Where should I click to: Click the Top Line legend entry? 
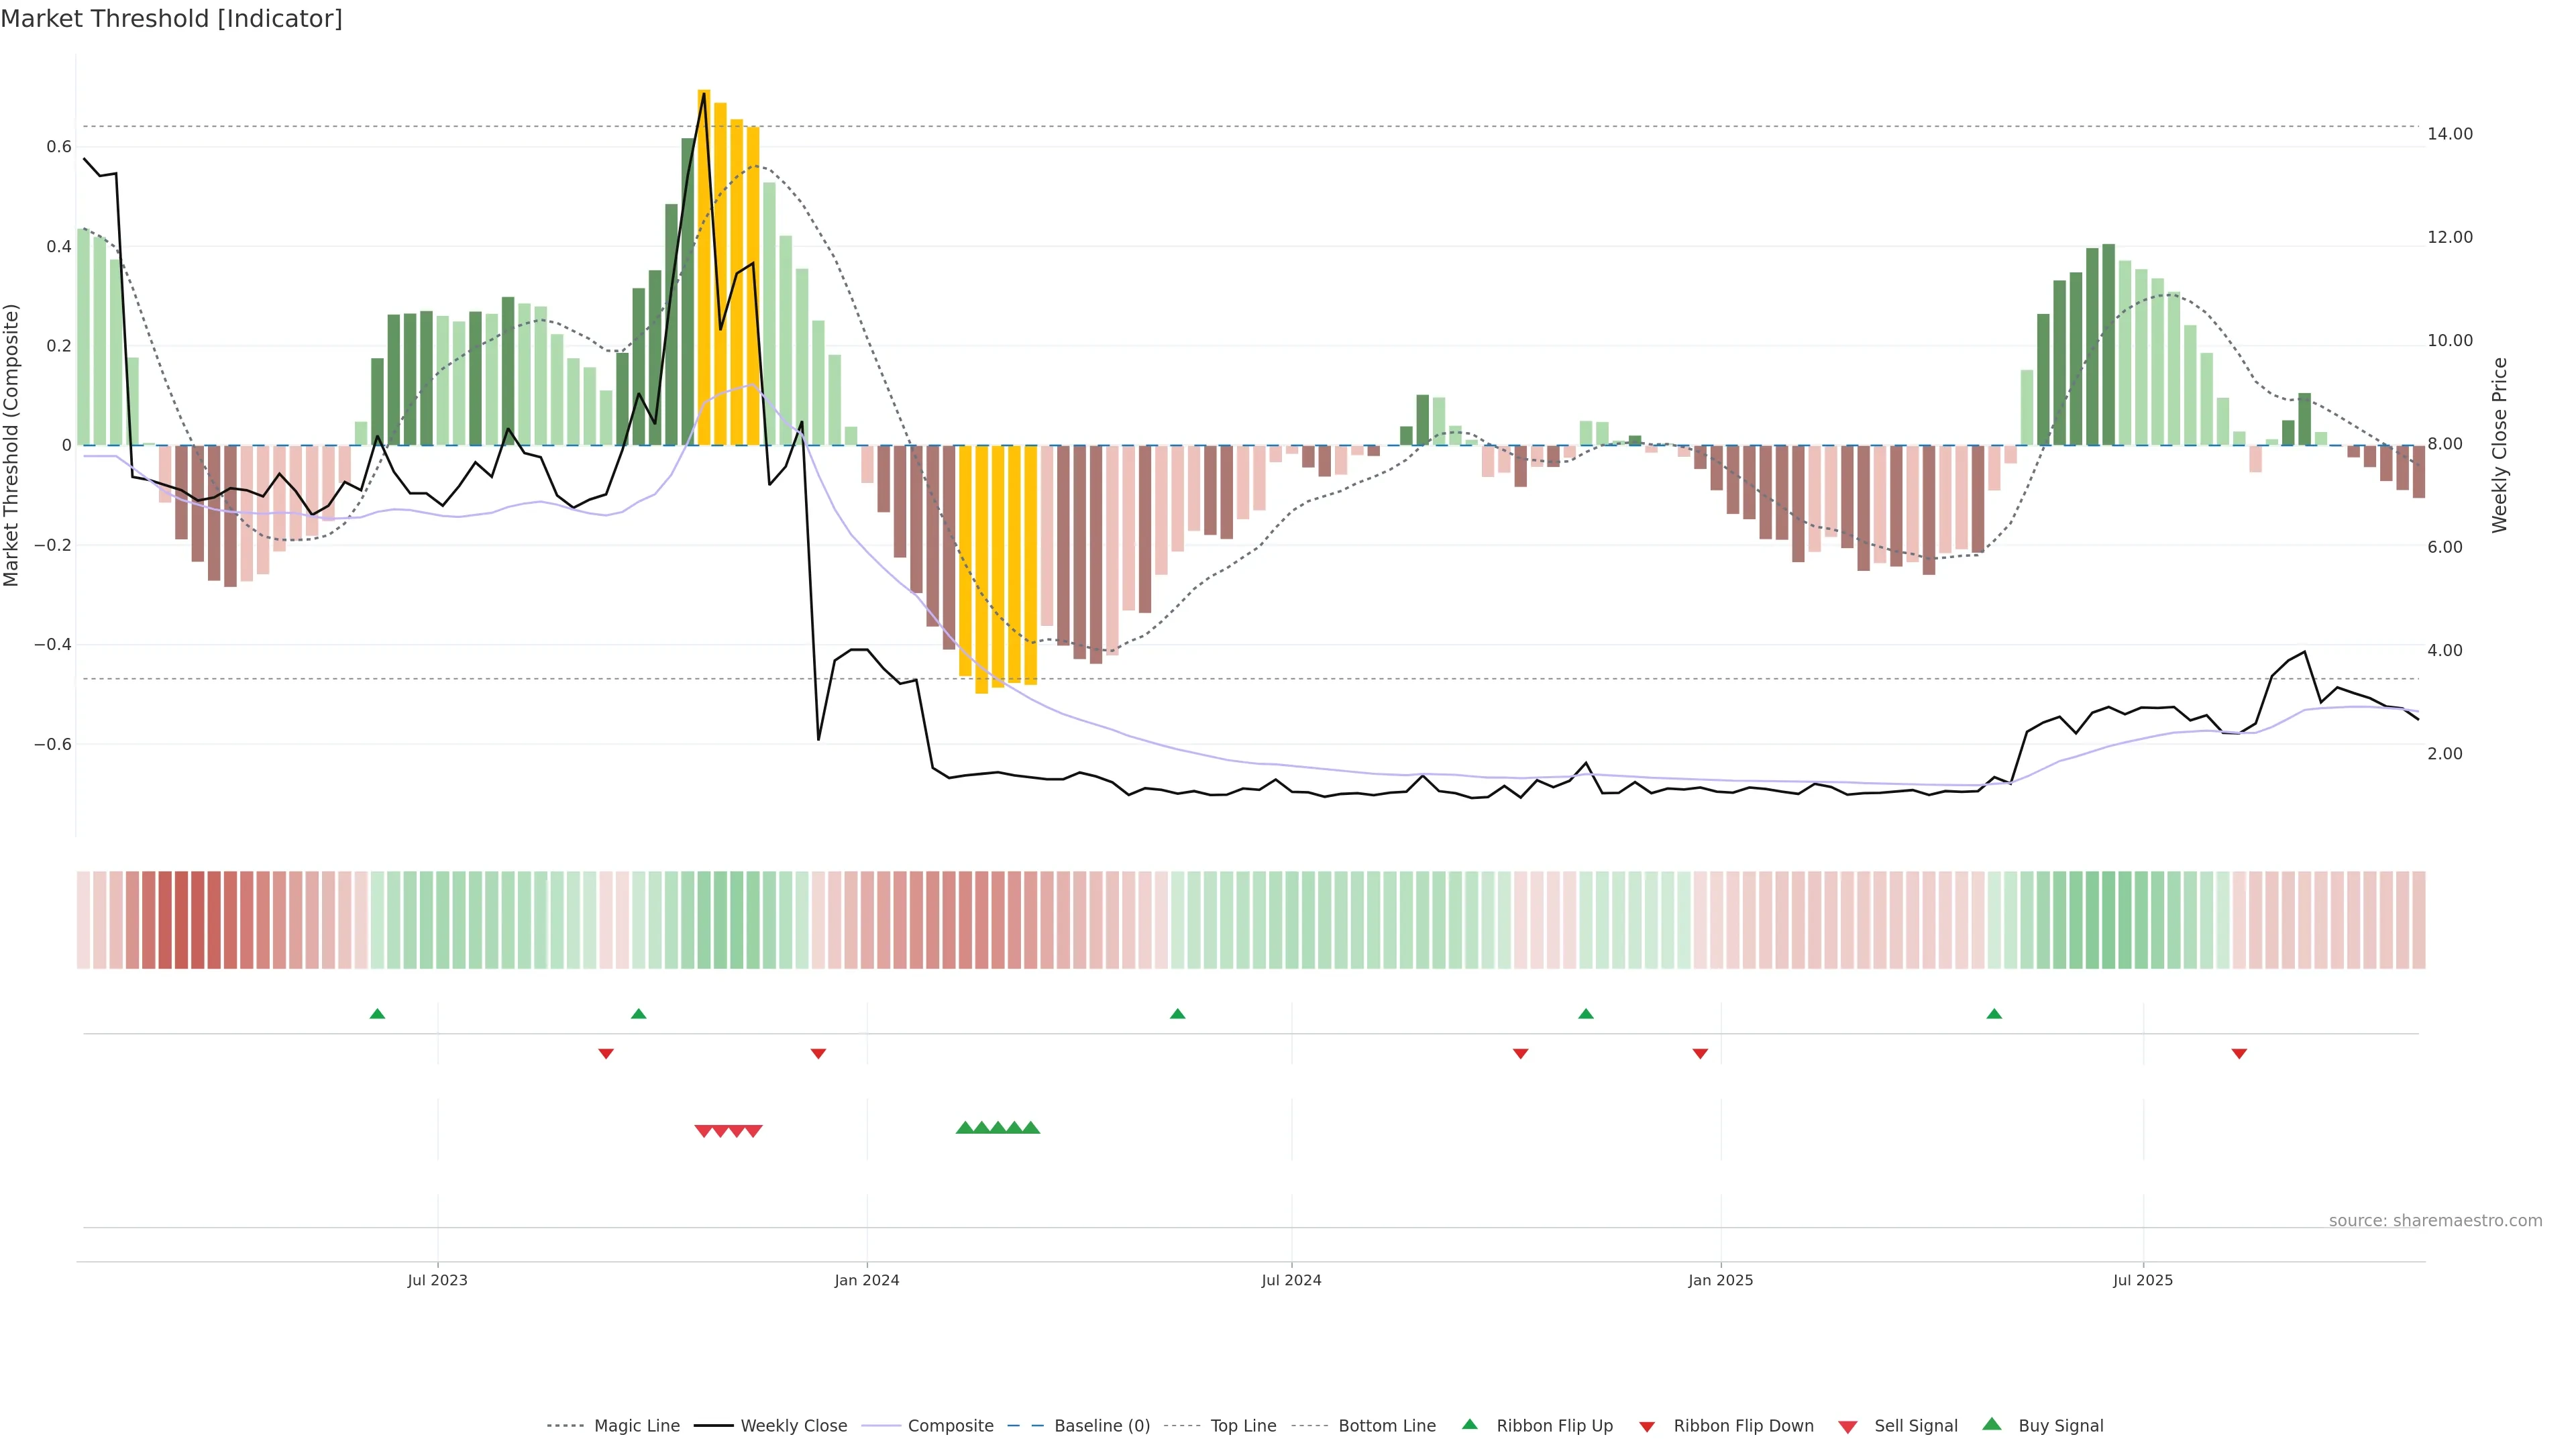click(1243, 1426)
